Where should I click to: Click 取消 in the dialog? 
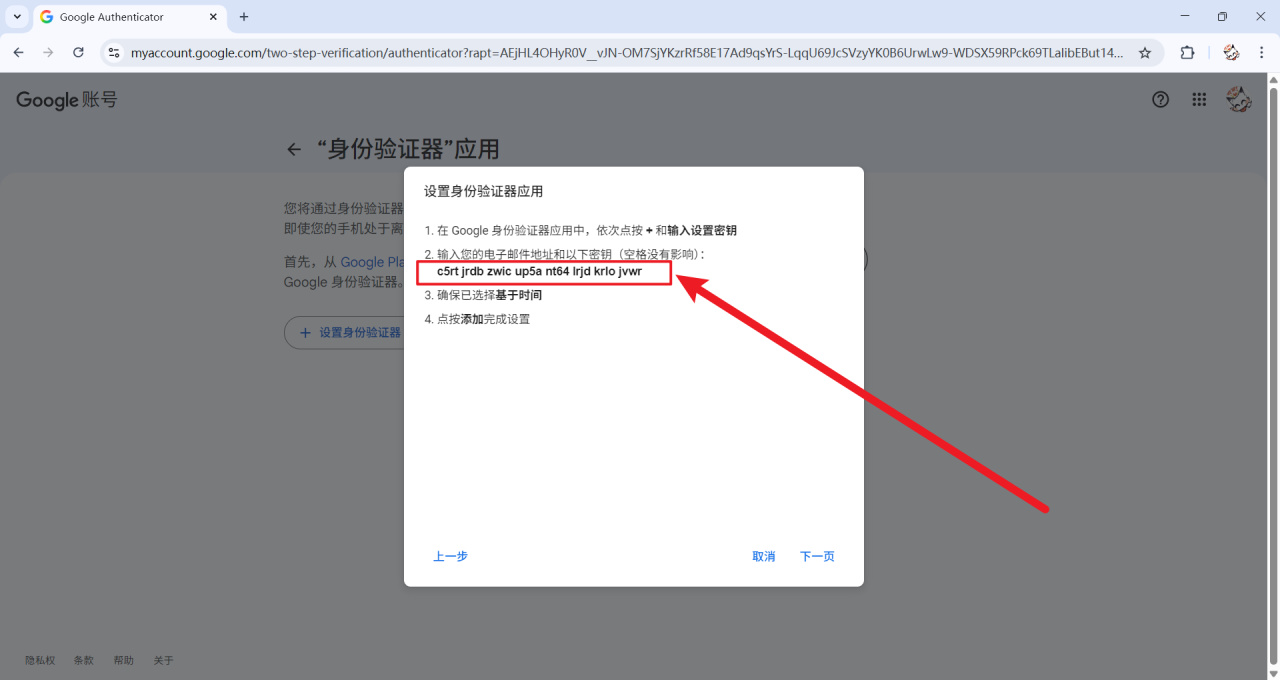(x=763, y=556)
